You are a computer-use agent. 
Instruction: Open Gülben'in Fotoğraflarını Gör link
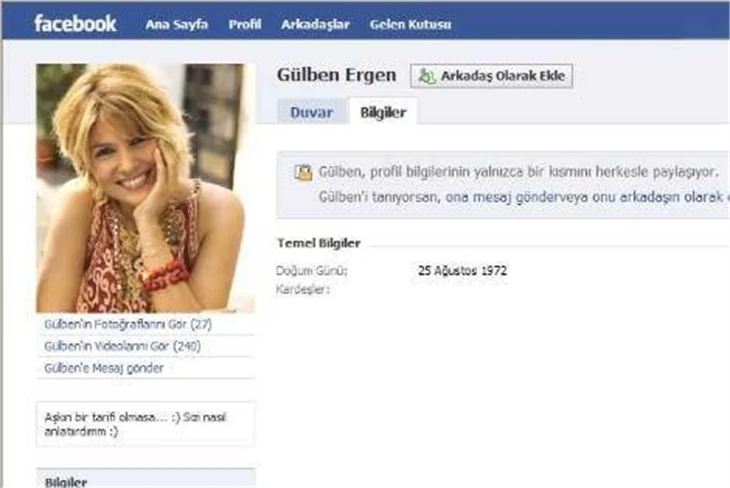coord(128,324)
